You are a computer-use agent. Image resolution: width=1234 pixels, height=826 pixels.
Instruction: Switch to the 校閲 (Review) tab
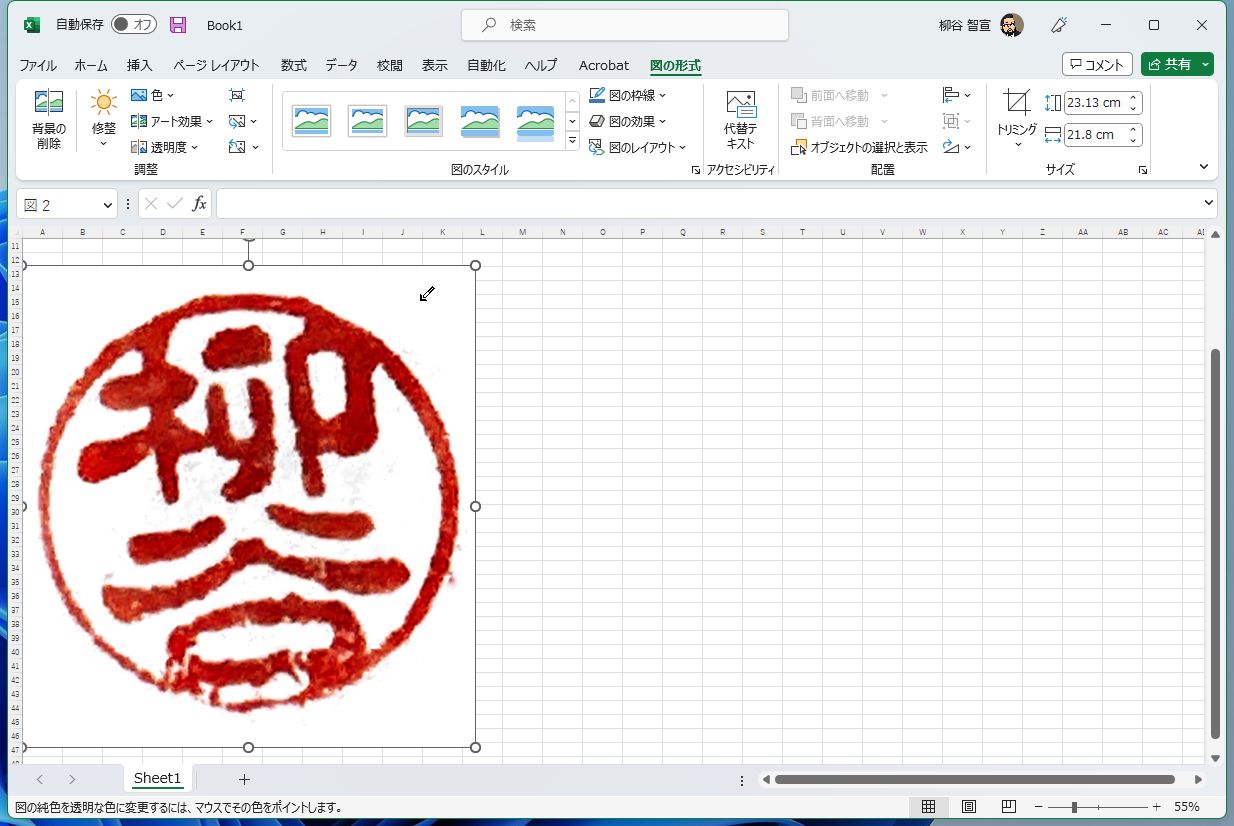pos(390,65)
